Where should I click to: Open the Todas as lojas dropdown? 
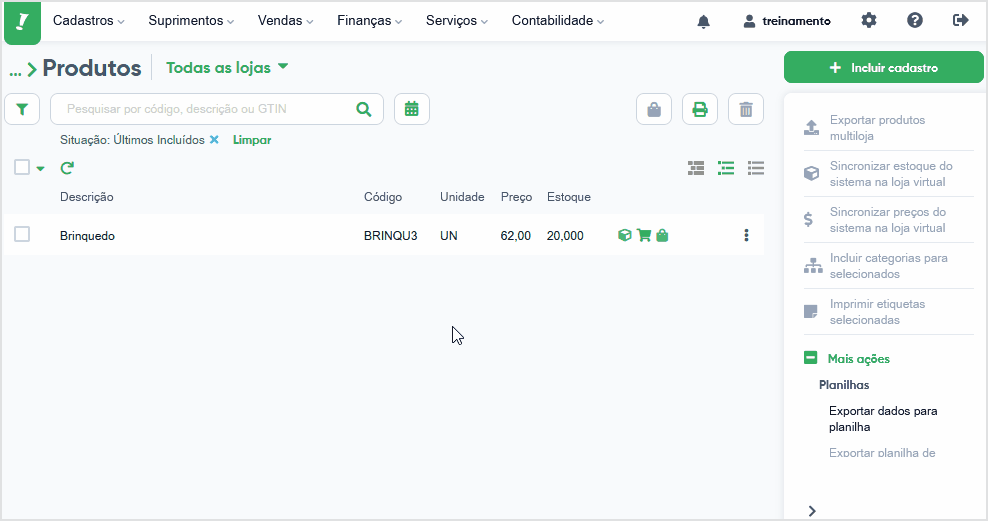[x=227, y=67]
